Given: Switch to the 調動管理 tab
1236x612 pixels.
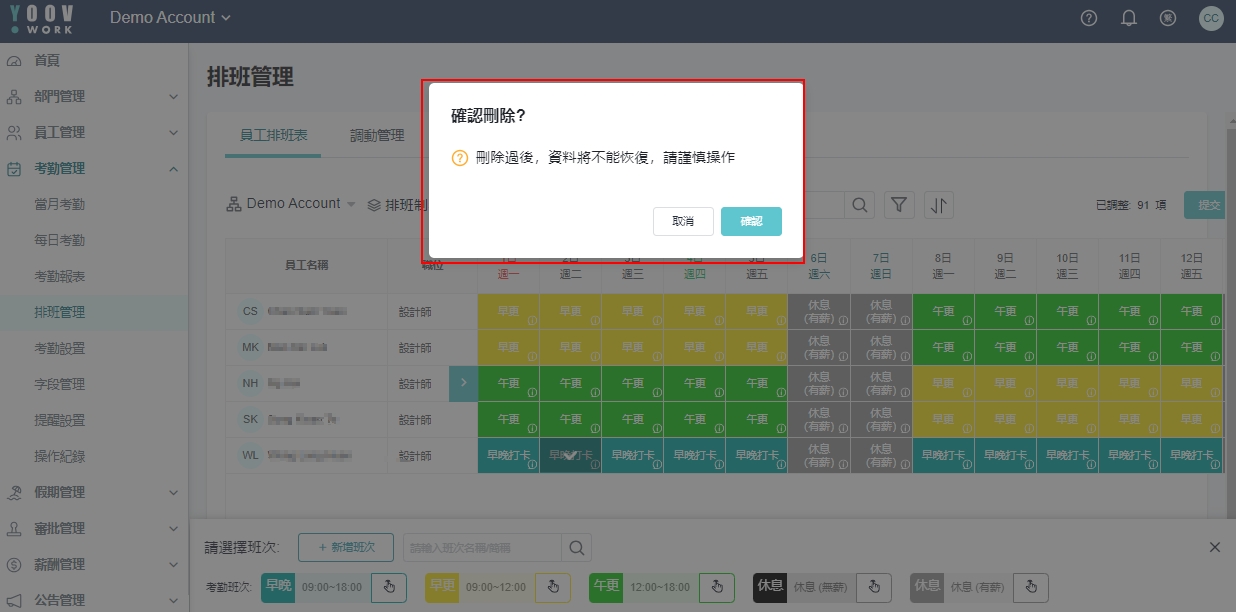Looking at the screenshot, I should pos(377,136).
